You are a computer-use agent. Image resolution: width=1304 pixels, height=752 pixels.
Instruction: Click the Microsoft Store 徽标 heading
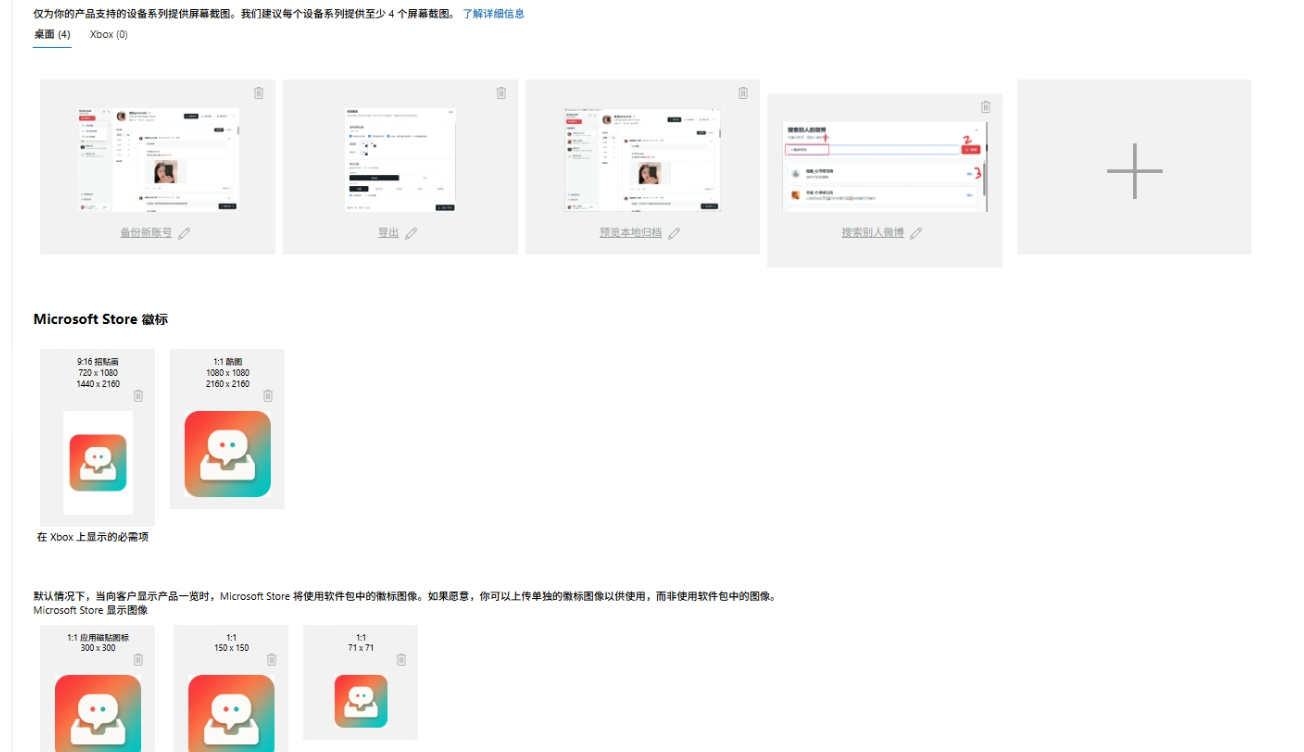click(x=101, y=320)
